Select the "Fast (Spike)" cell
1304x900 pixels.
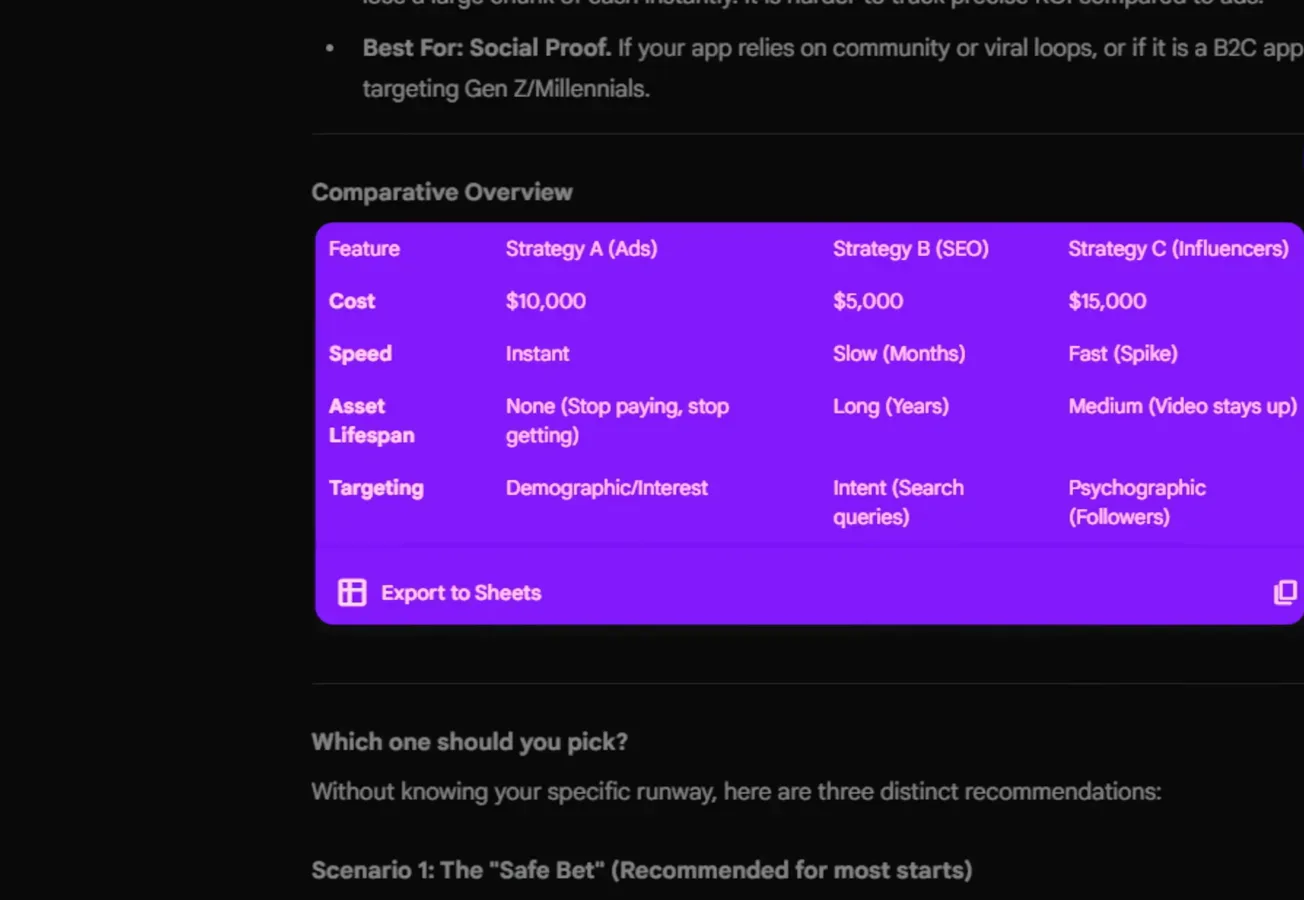click(x=1123, y=354)
